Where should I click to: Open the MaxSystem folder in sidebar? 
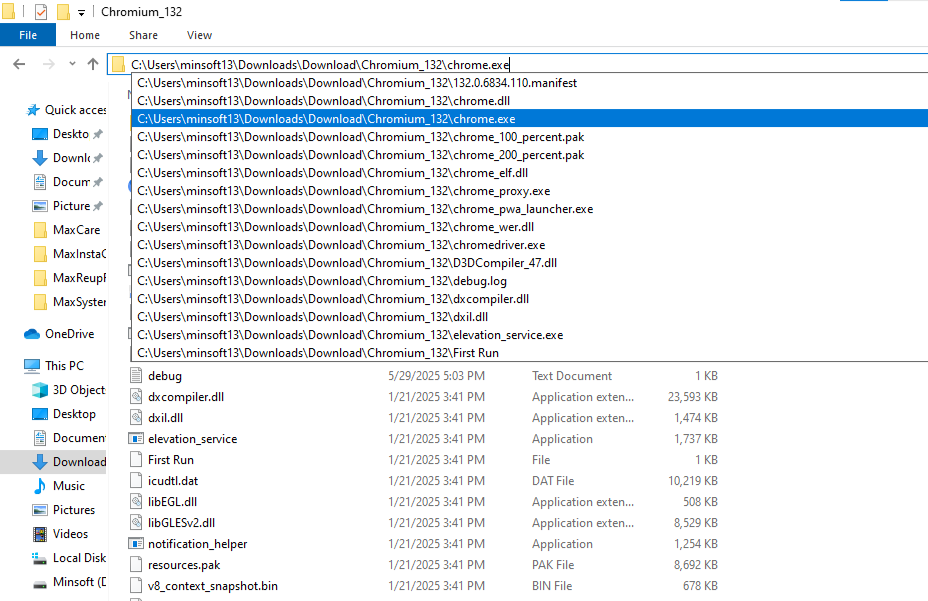click(68, 302)
